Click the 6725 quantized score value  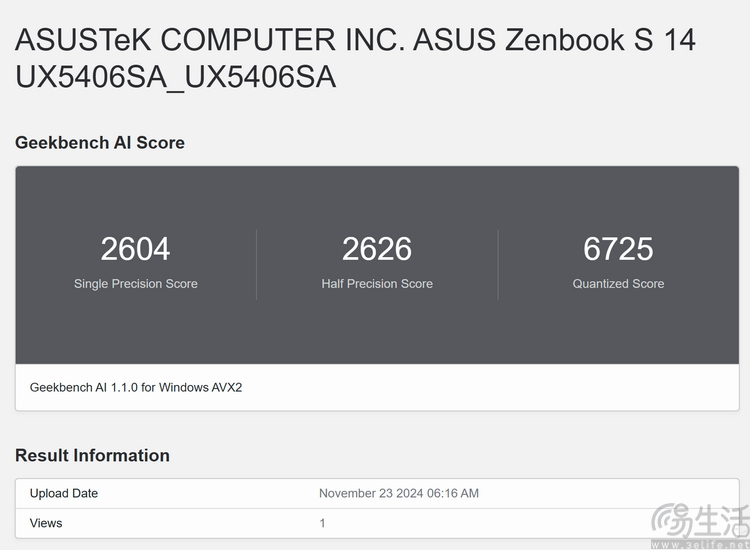tap(618, 249)
